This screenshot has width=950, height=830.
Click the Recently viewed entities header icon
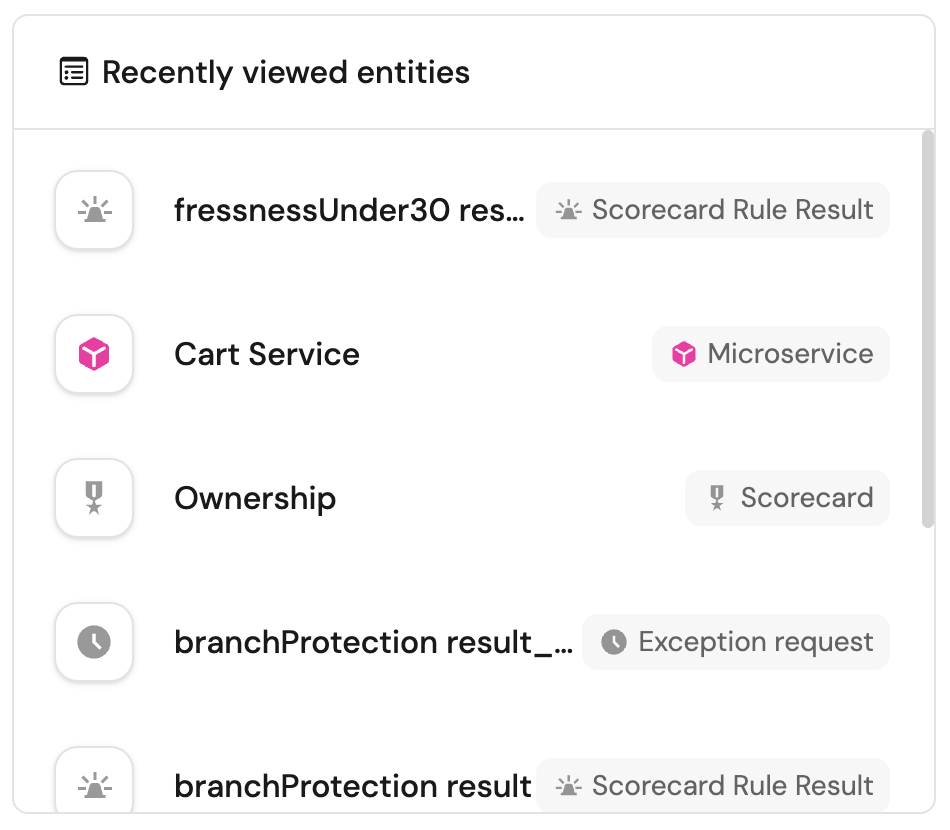point(74,73)
